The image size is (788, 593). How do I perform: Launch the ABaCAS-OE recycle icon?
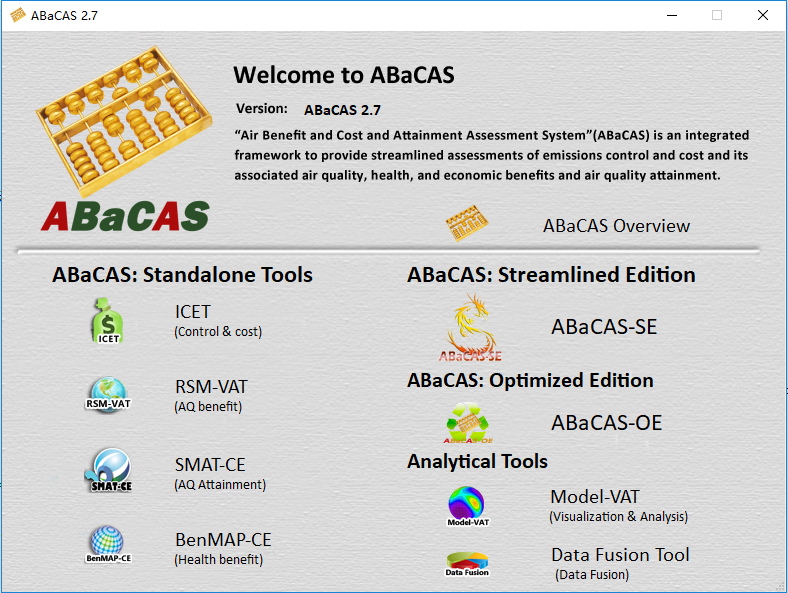[467, 423]
